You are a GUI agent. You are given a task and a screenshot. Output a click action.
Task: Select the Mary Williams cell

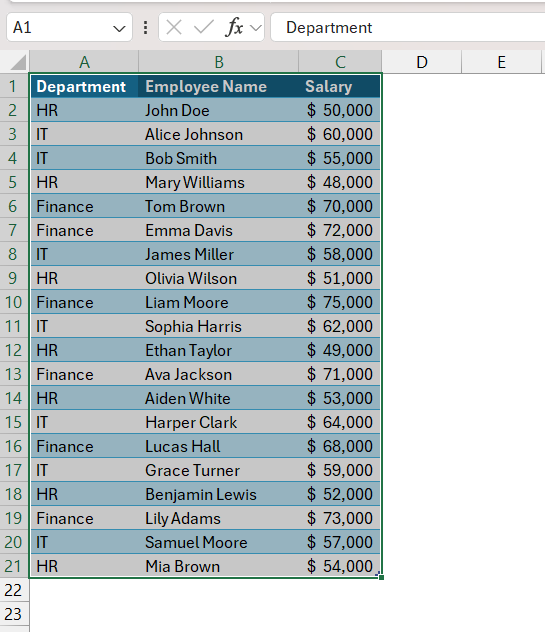click(x=218, y=182)
